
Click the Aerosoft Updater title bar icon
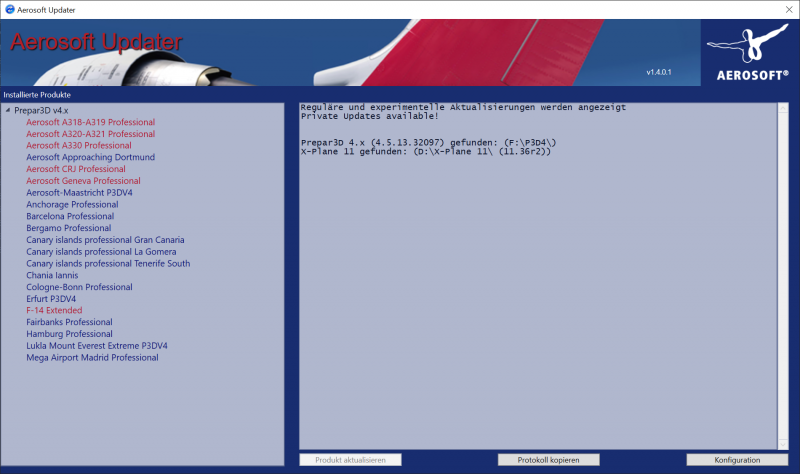pyautogui.click(x=10, y=9)
